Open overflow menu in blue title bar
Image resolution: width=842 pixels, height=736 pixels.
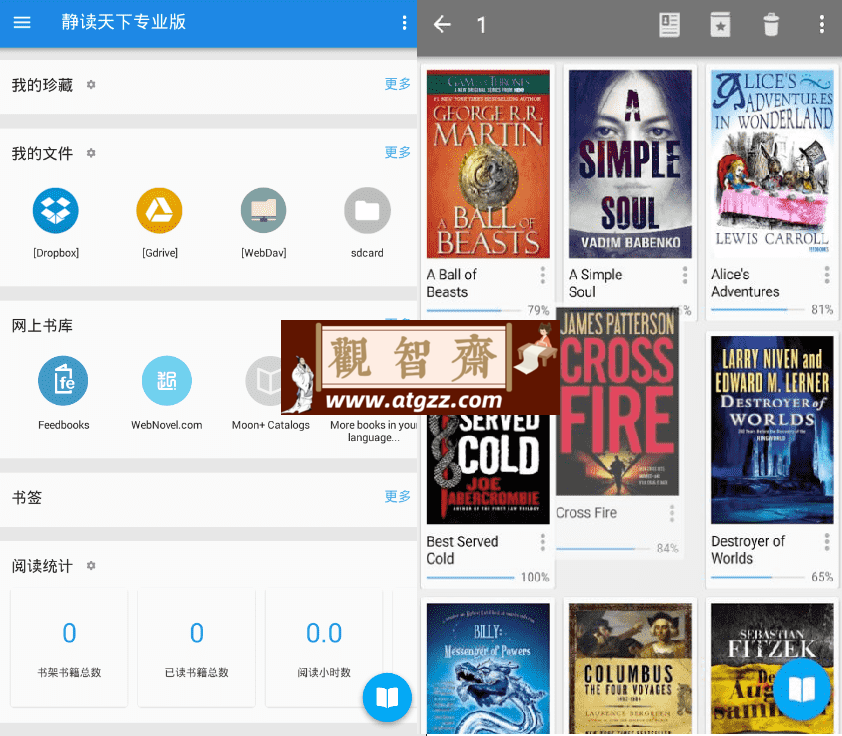(x=404, y=23)
